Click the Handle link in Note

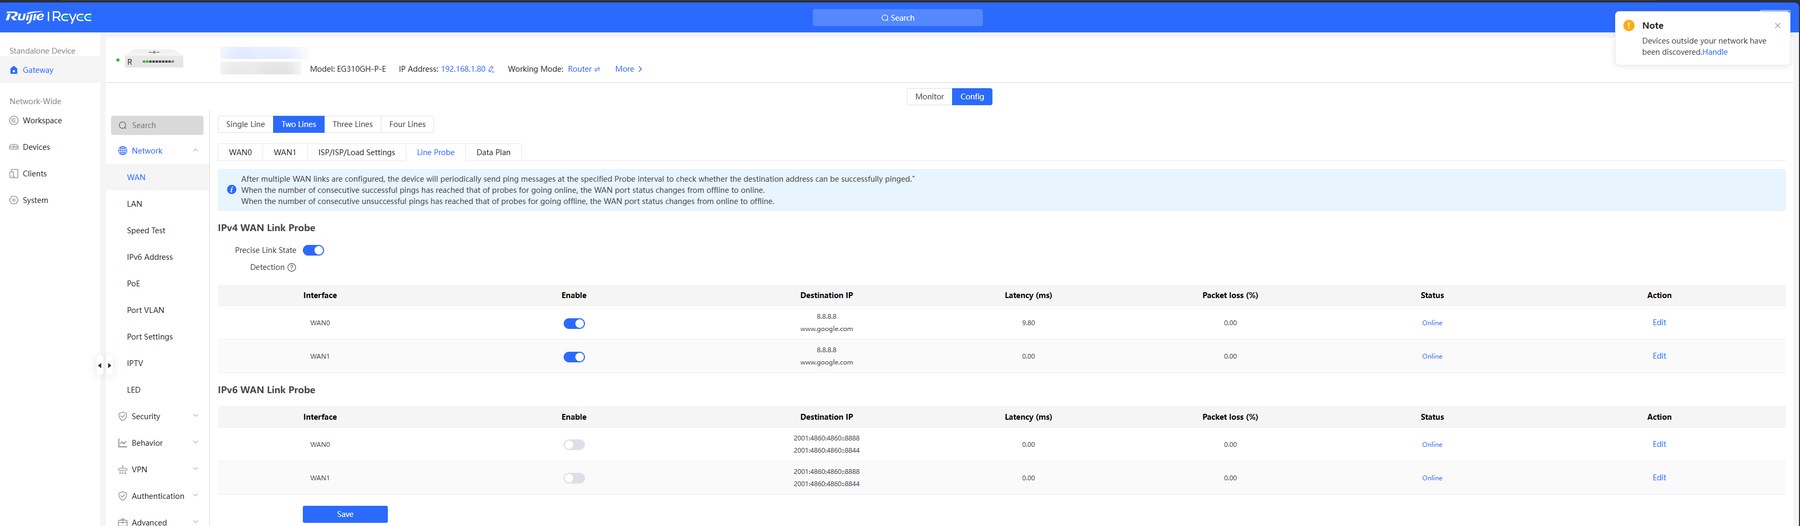tap(1714, 52)
